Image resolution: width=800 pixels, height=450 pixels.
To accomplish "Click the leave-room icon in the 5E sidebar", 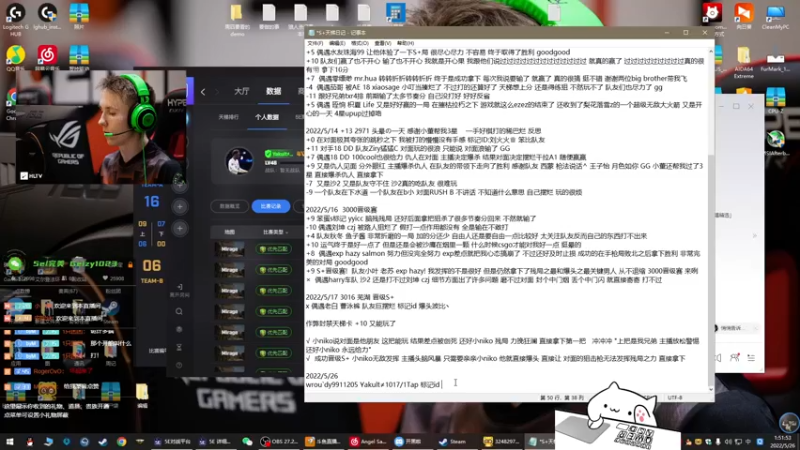I will (179, 289).
